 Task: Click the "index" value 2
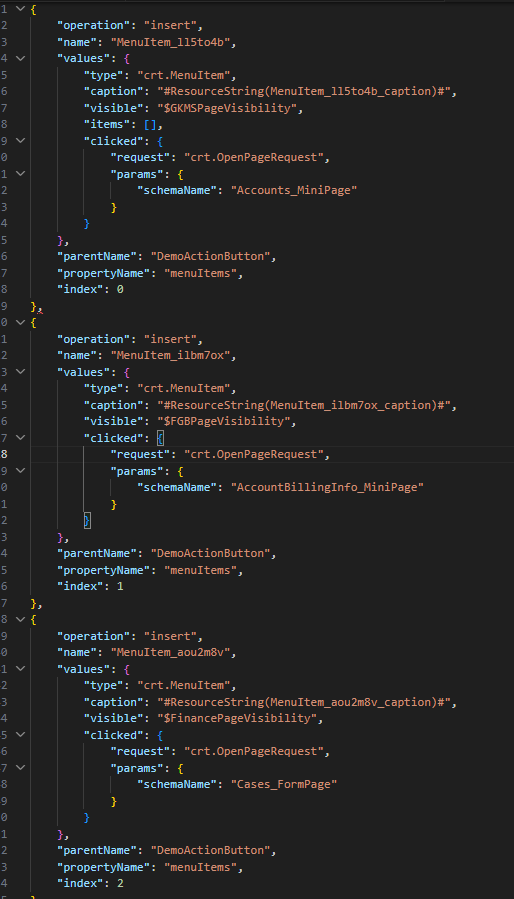coord(120,884)
